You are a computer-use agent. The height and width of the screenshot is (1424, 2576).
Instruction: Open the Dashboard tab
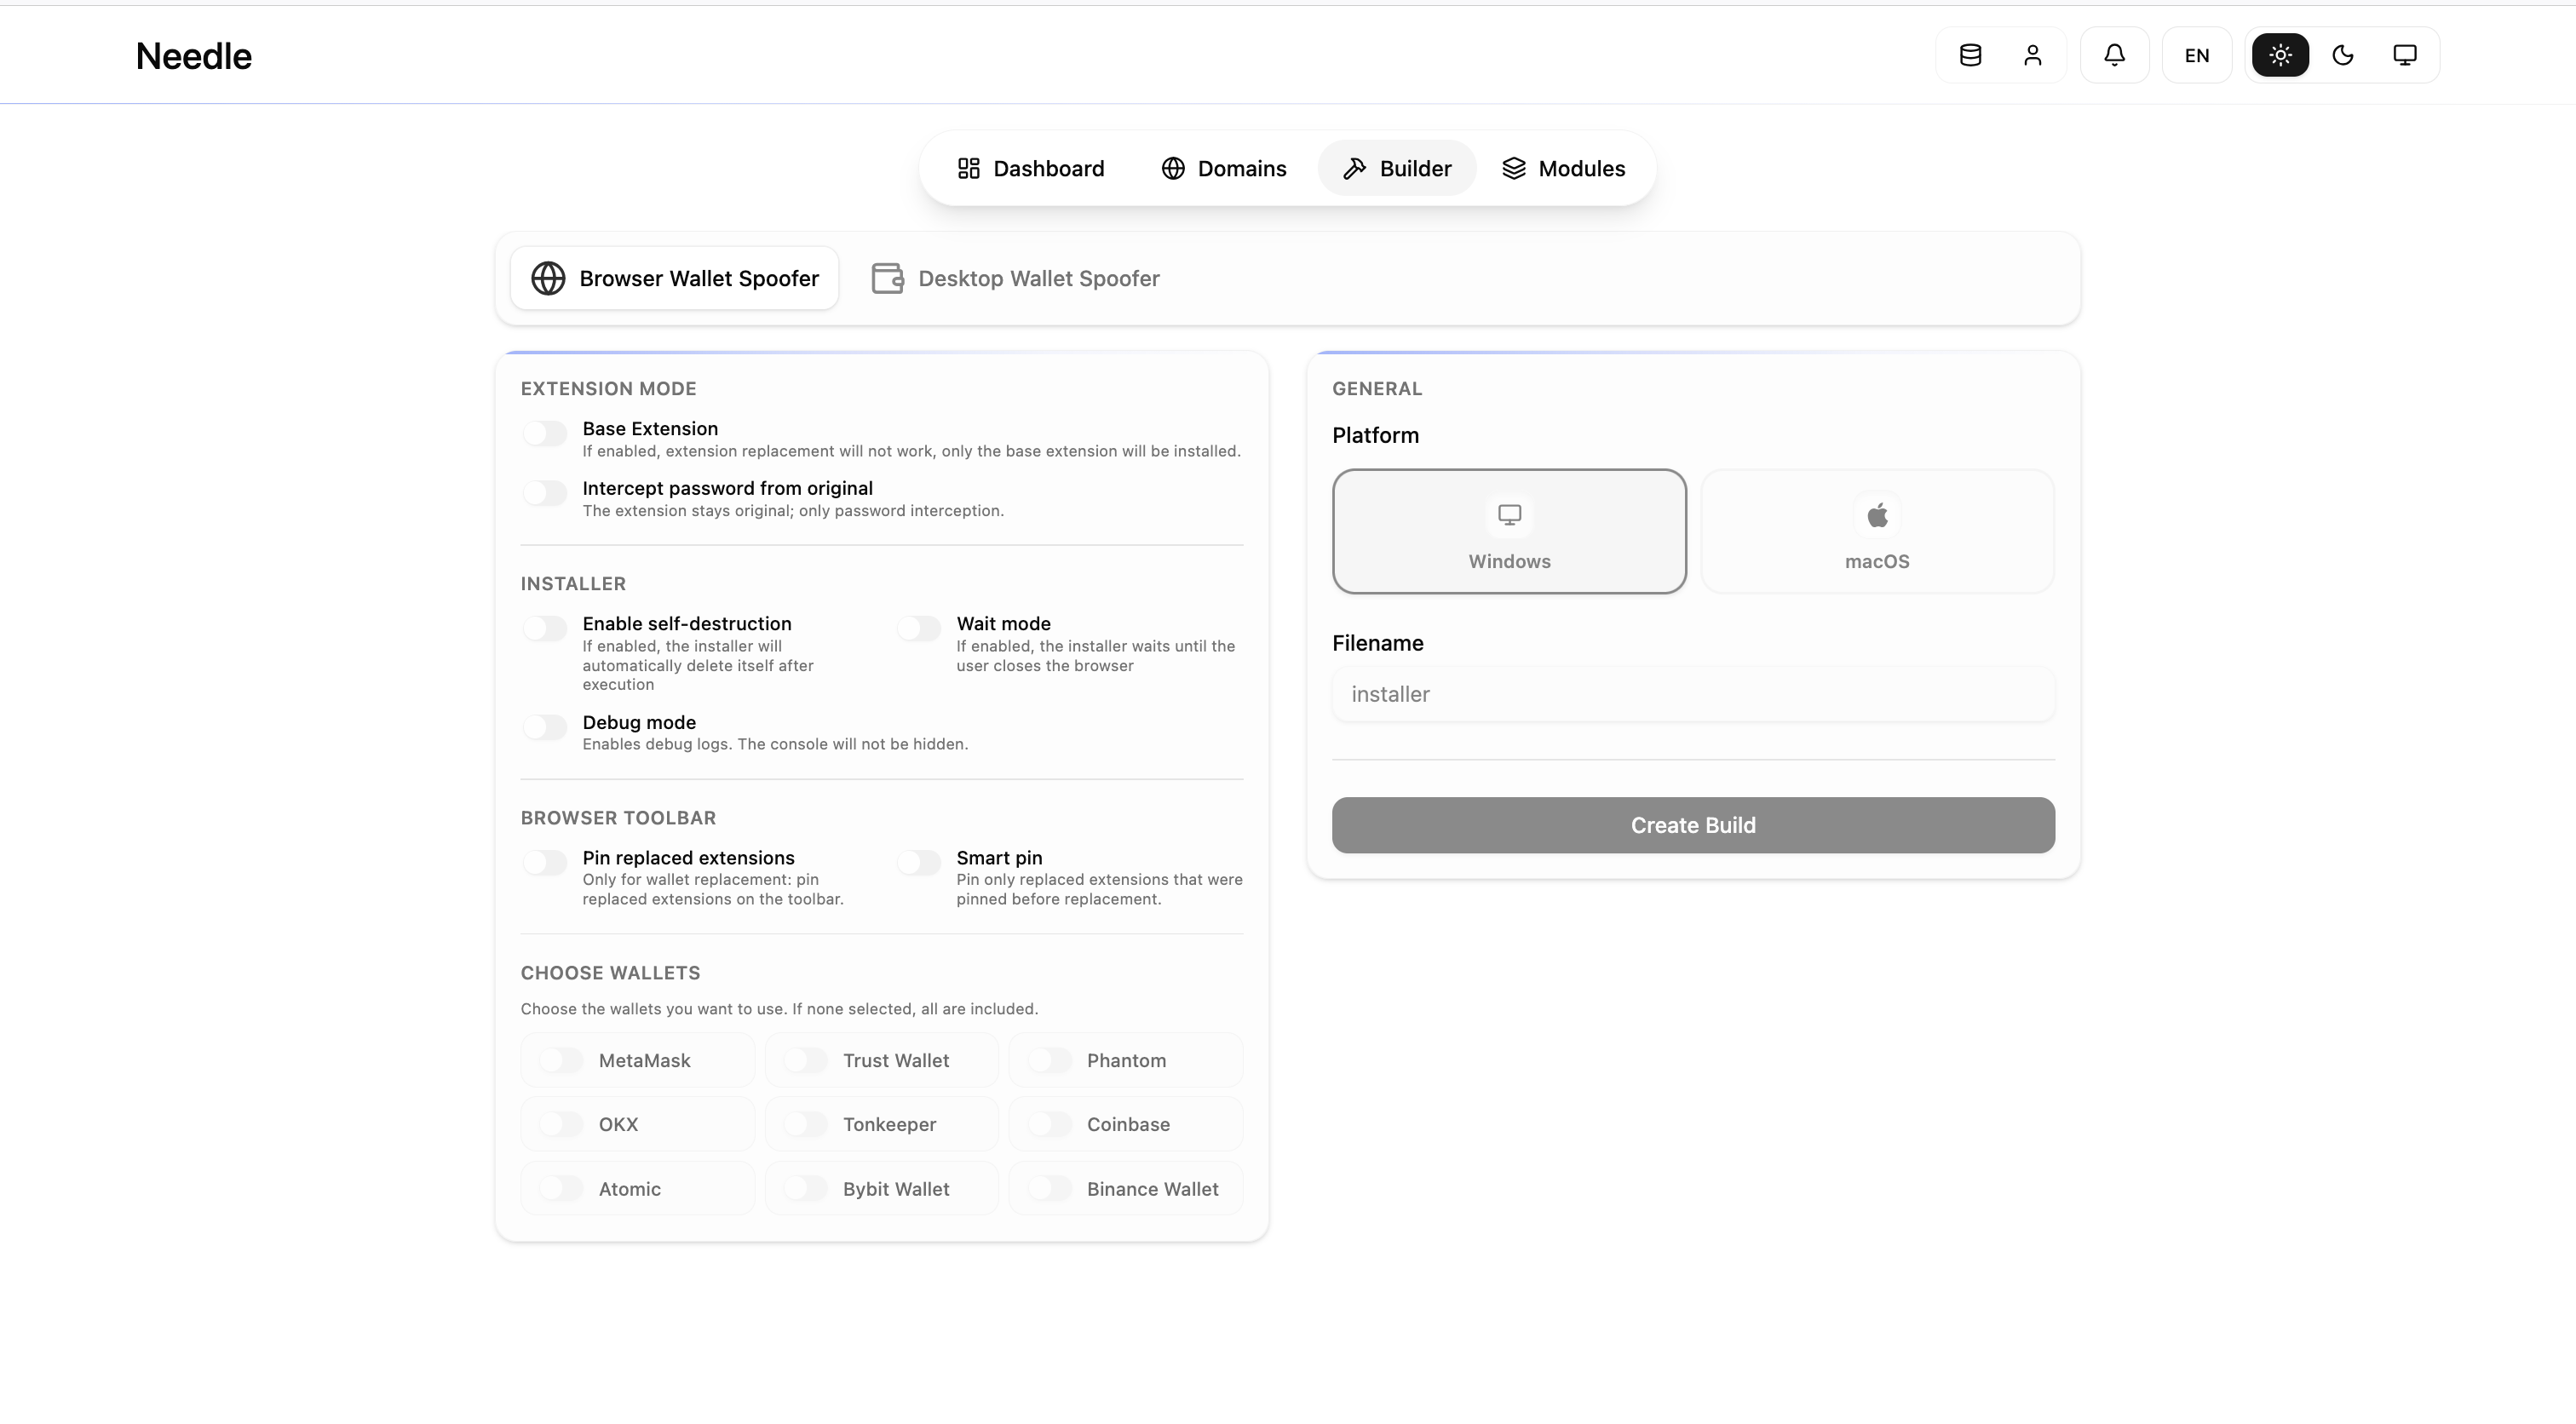[1031, 168]
